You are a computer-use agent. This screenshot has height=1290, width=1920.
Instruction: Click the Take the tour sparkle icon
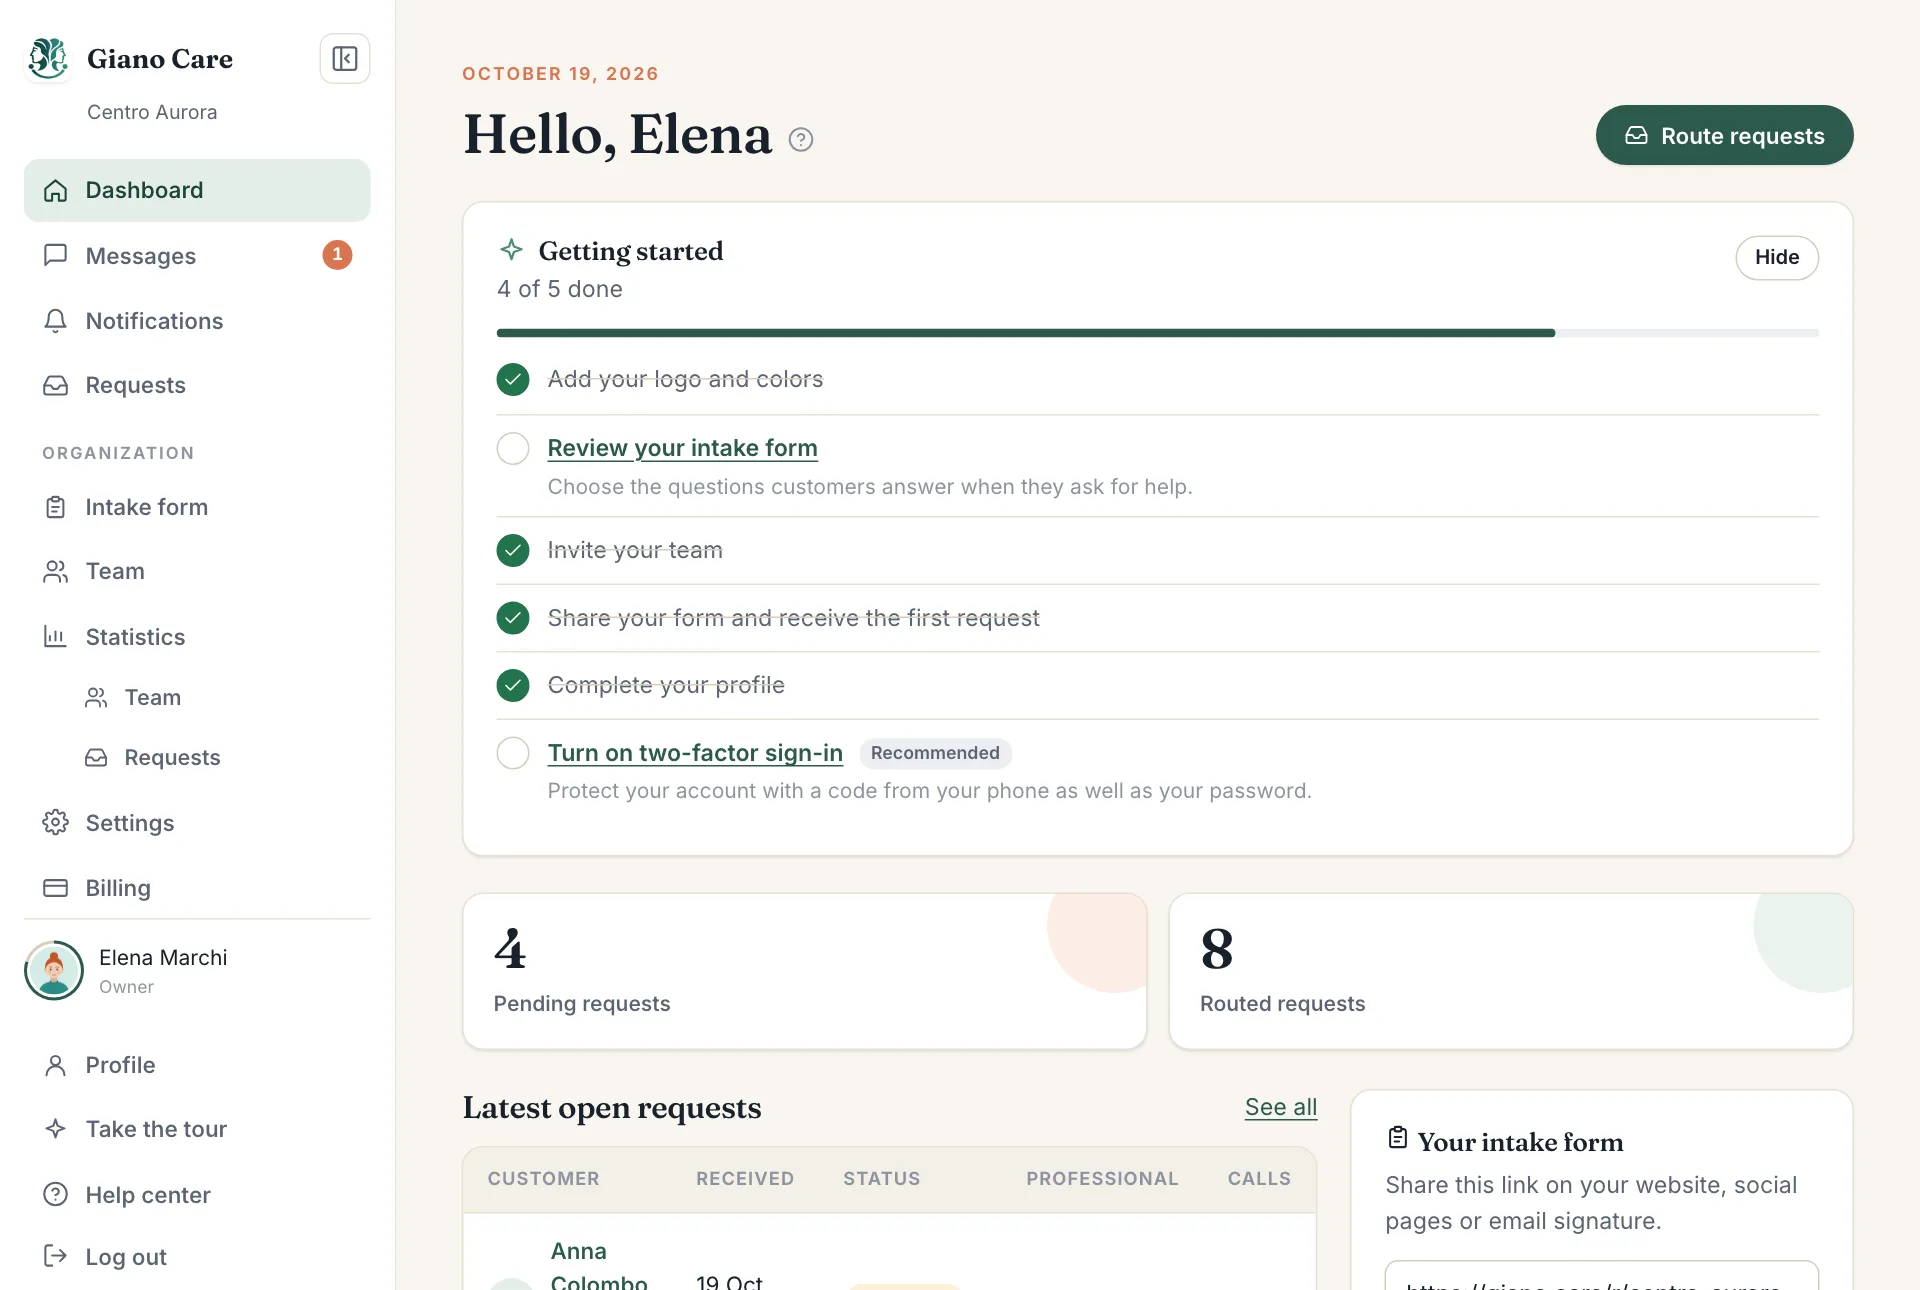pos(56,1129)
